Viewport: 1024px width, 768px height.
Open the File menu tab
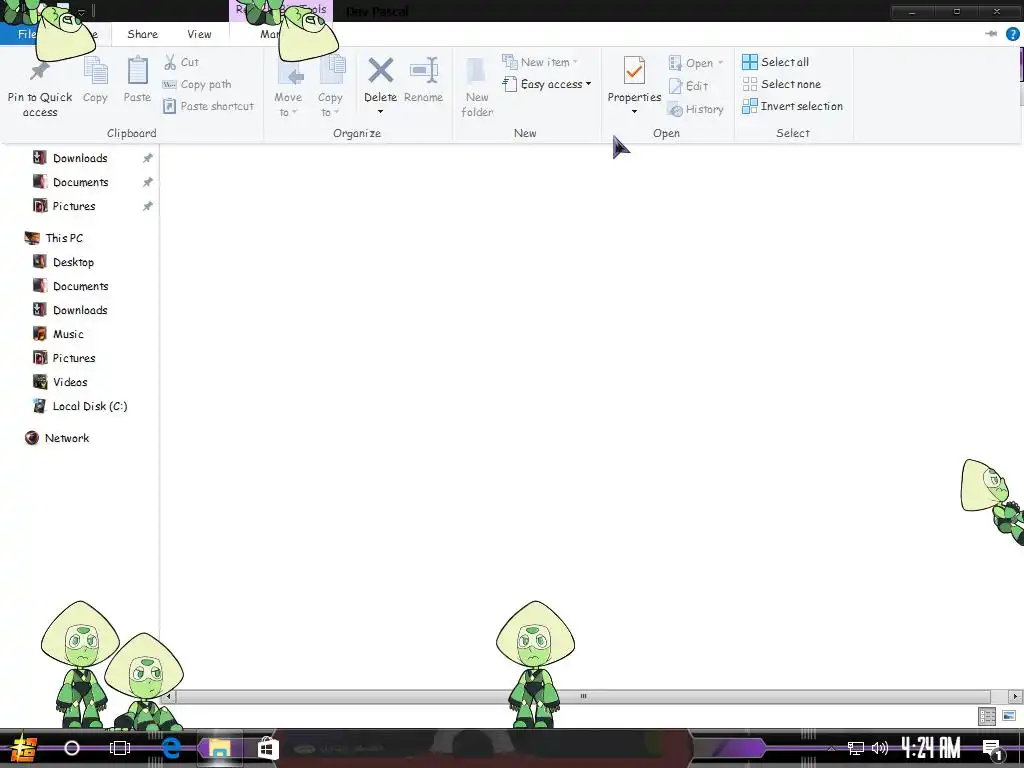(27, 34)
